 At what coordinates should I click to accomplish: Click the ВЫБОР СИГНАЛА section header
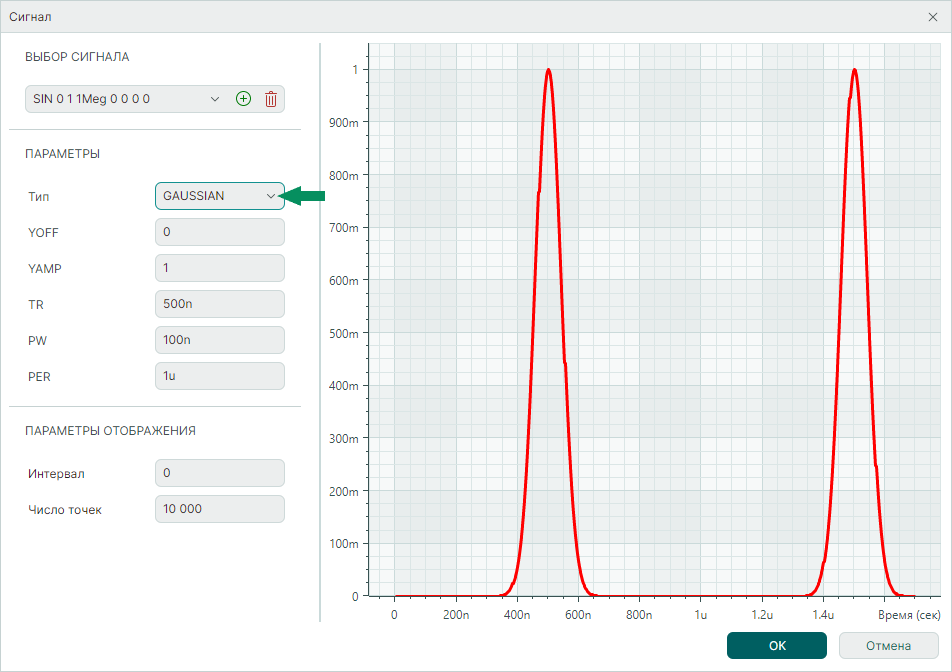click(x=77, y=57)
